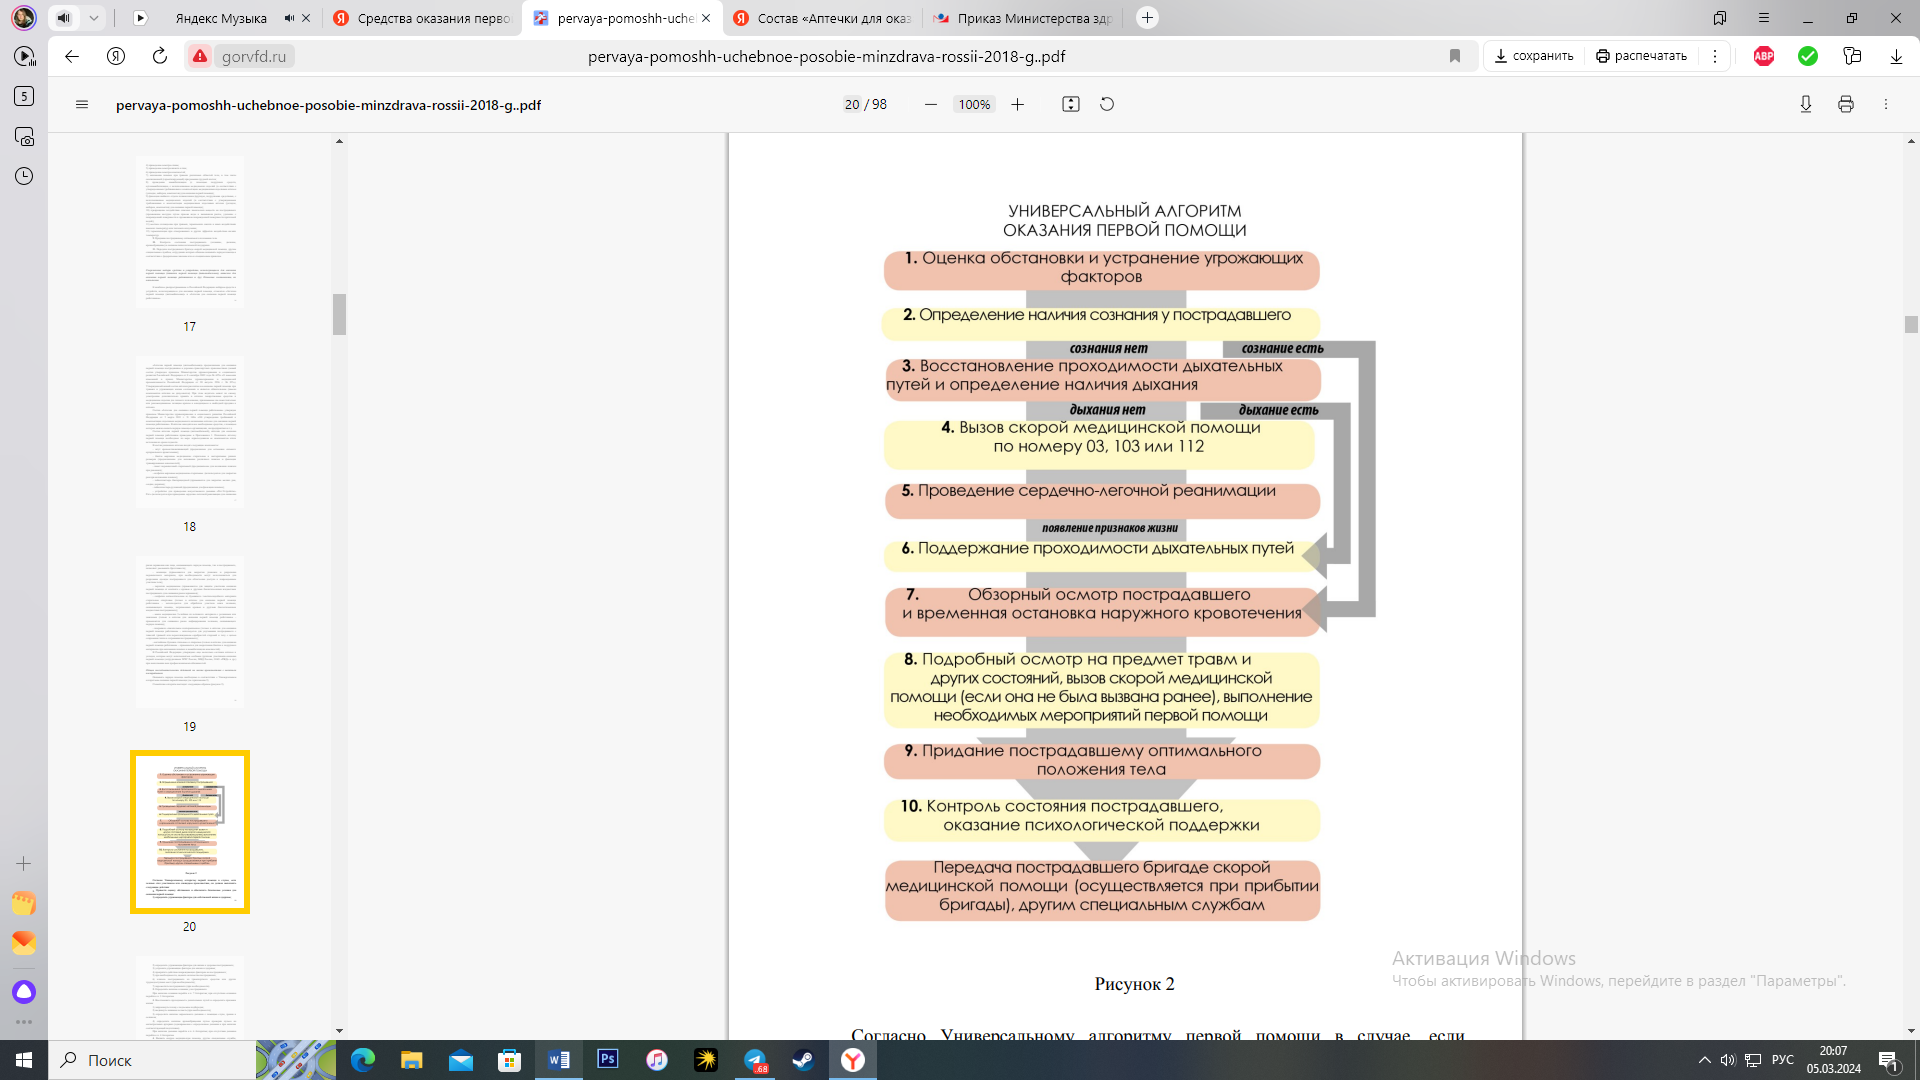Open Photoshop from the taskbar

[x=608, y=1060]
